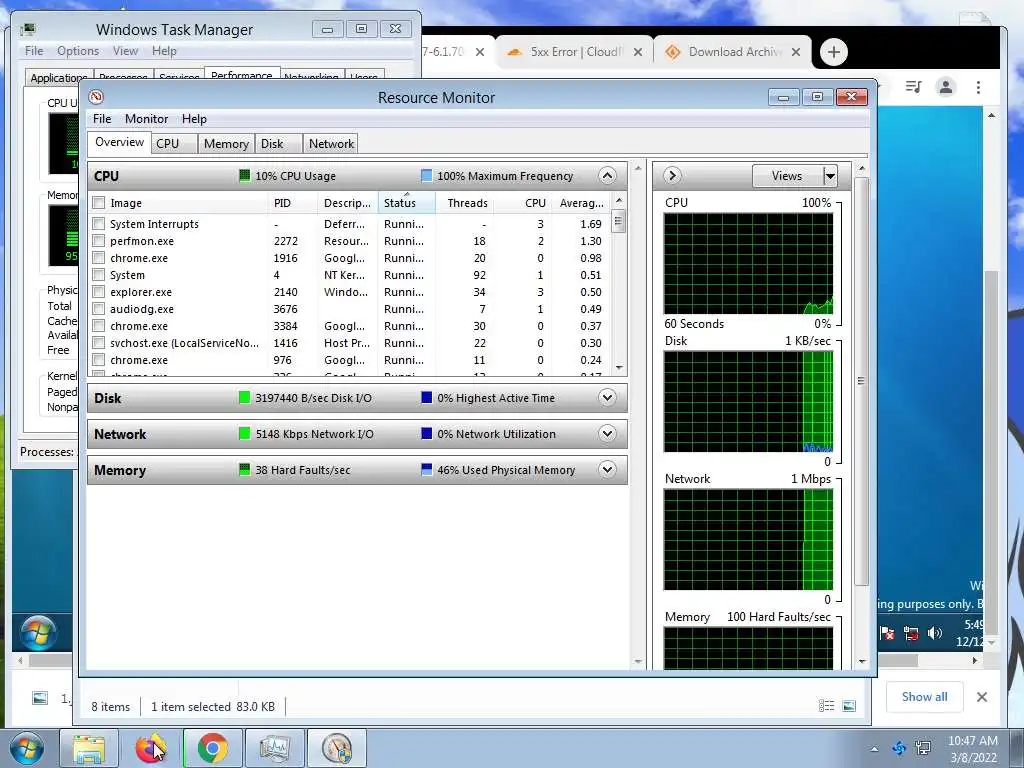Image resolution: width=1024 pixels, height=768 pixels.
Task: Open Task Manager's View menu
Action: click(125, 51)
